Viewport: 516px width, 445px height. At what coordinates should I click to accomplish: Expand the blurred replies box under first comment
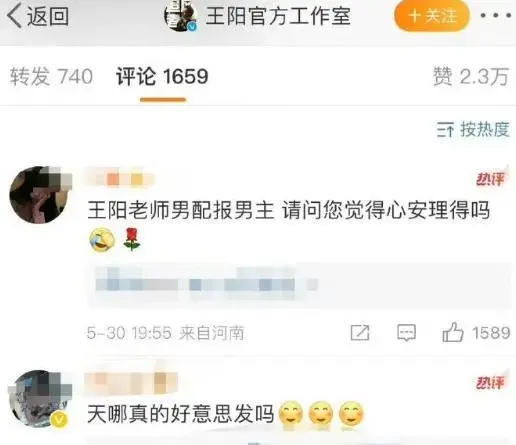[299, 285]
